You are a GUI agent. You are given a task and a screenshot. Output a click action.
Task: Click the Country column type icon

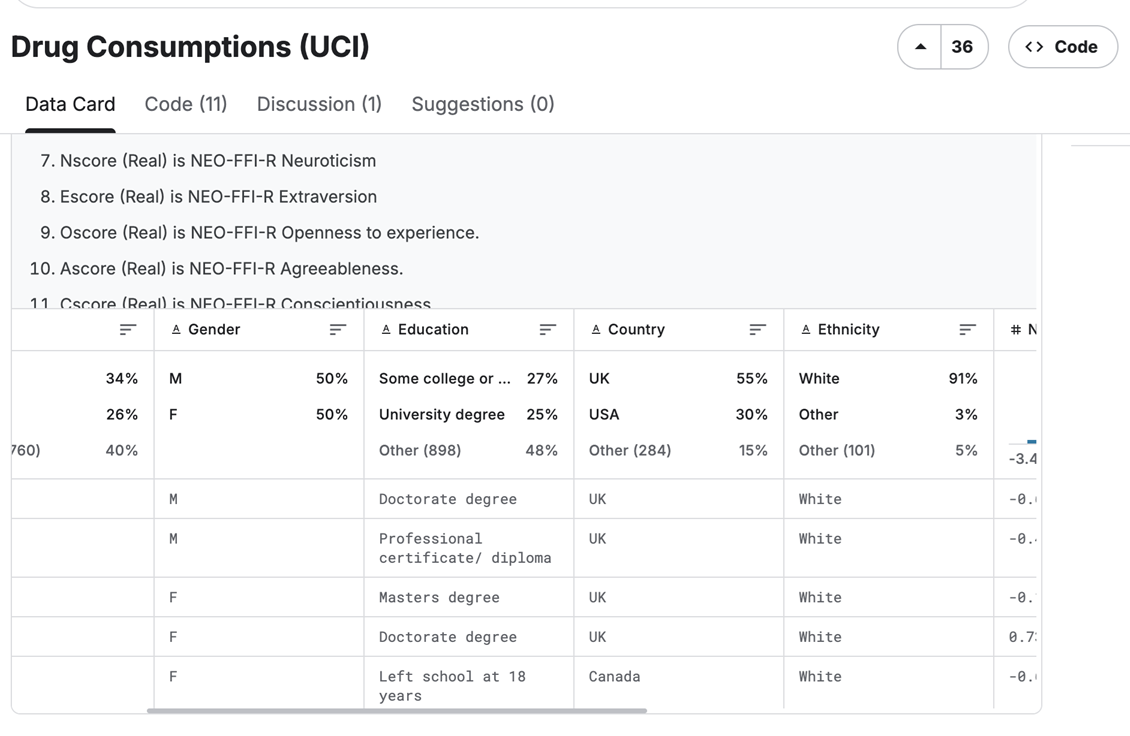[595, 329]
